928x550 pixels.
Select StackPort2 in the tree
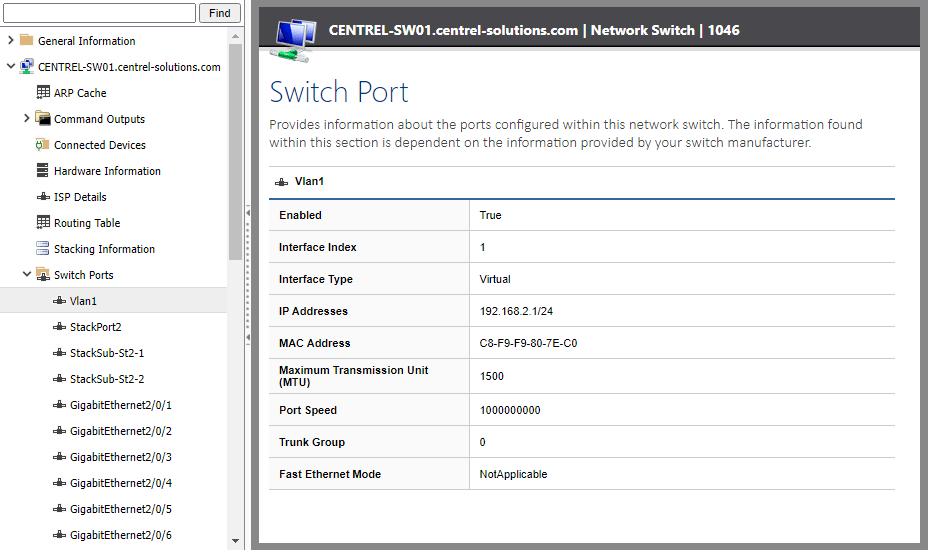[x=95, y=327]
